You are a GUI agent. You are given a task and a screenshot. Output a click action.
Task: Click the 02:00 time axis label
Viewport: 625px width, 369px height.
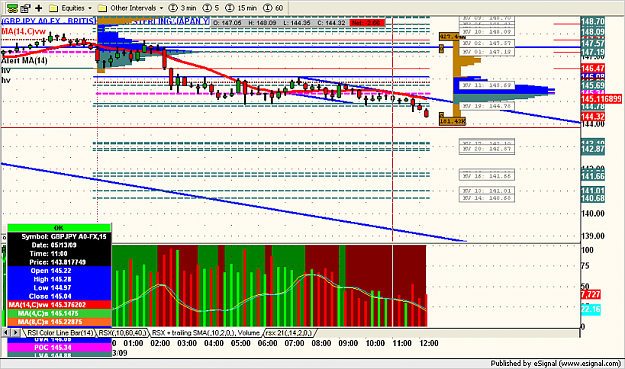tap(160, 343)
